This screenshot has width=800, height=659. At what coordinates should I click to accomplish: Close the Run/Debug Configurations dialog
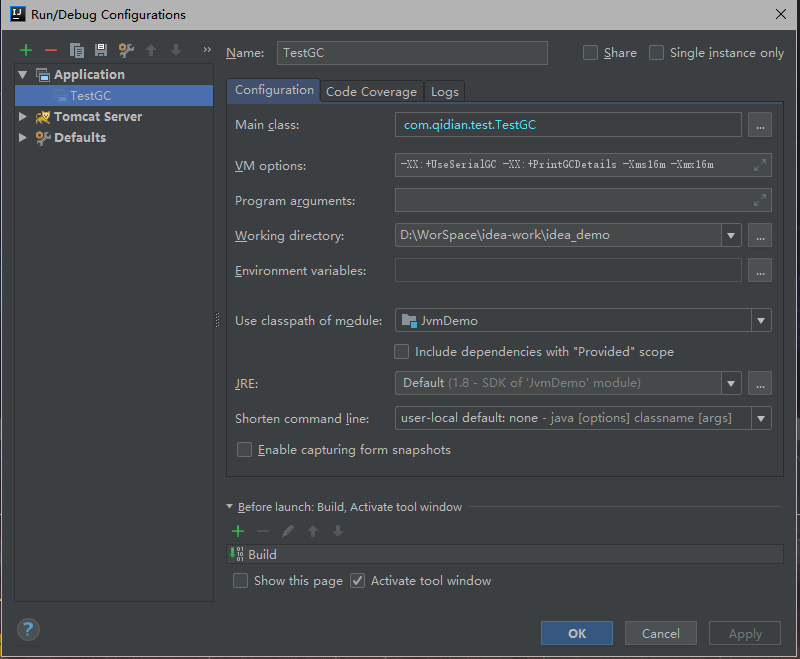tap(781, 14)
